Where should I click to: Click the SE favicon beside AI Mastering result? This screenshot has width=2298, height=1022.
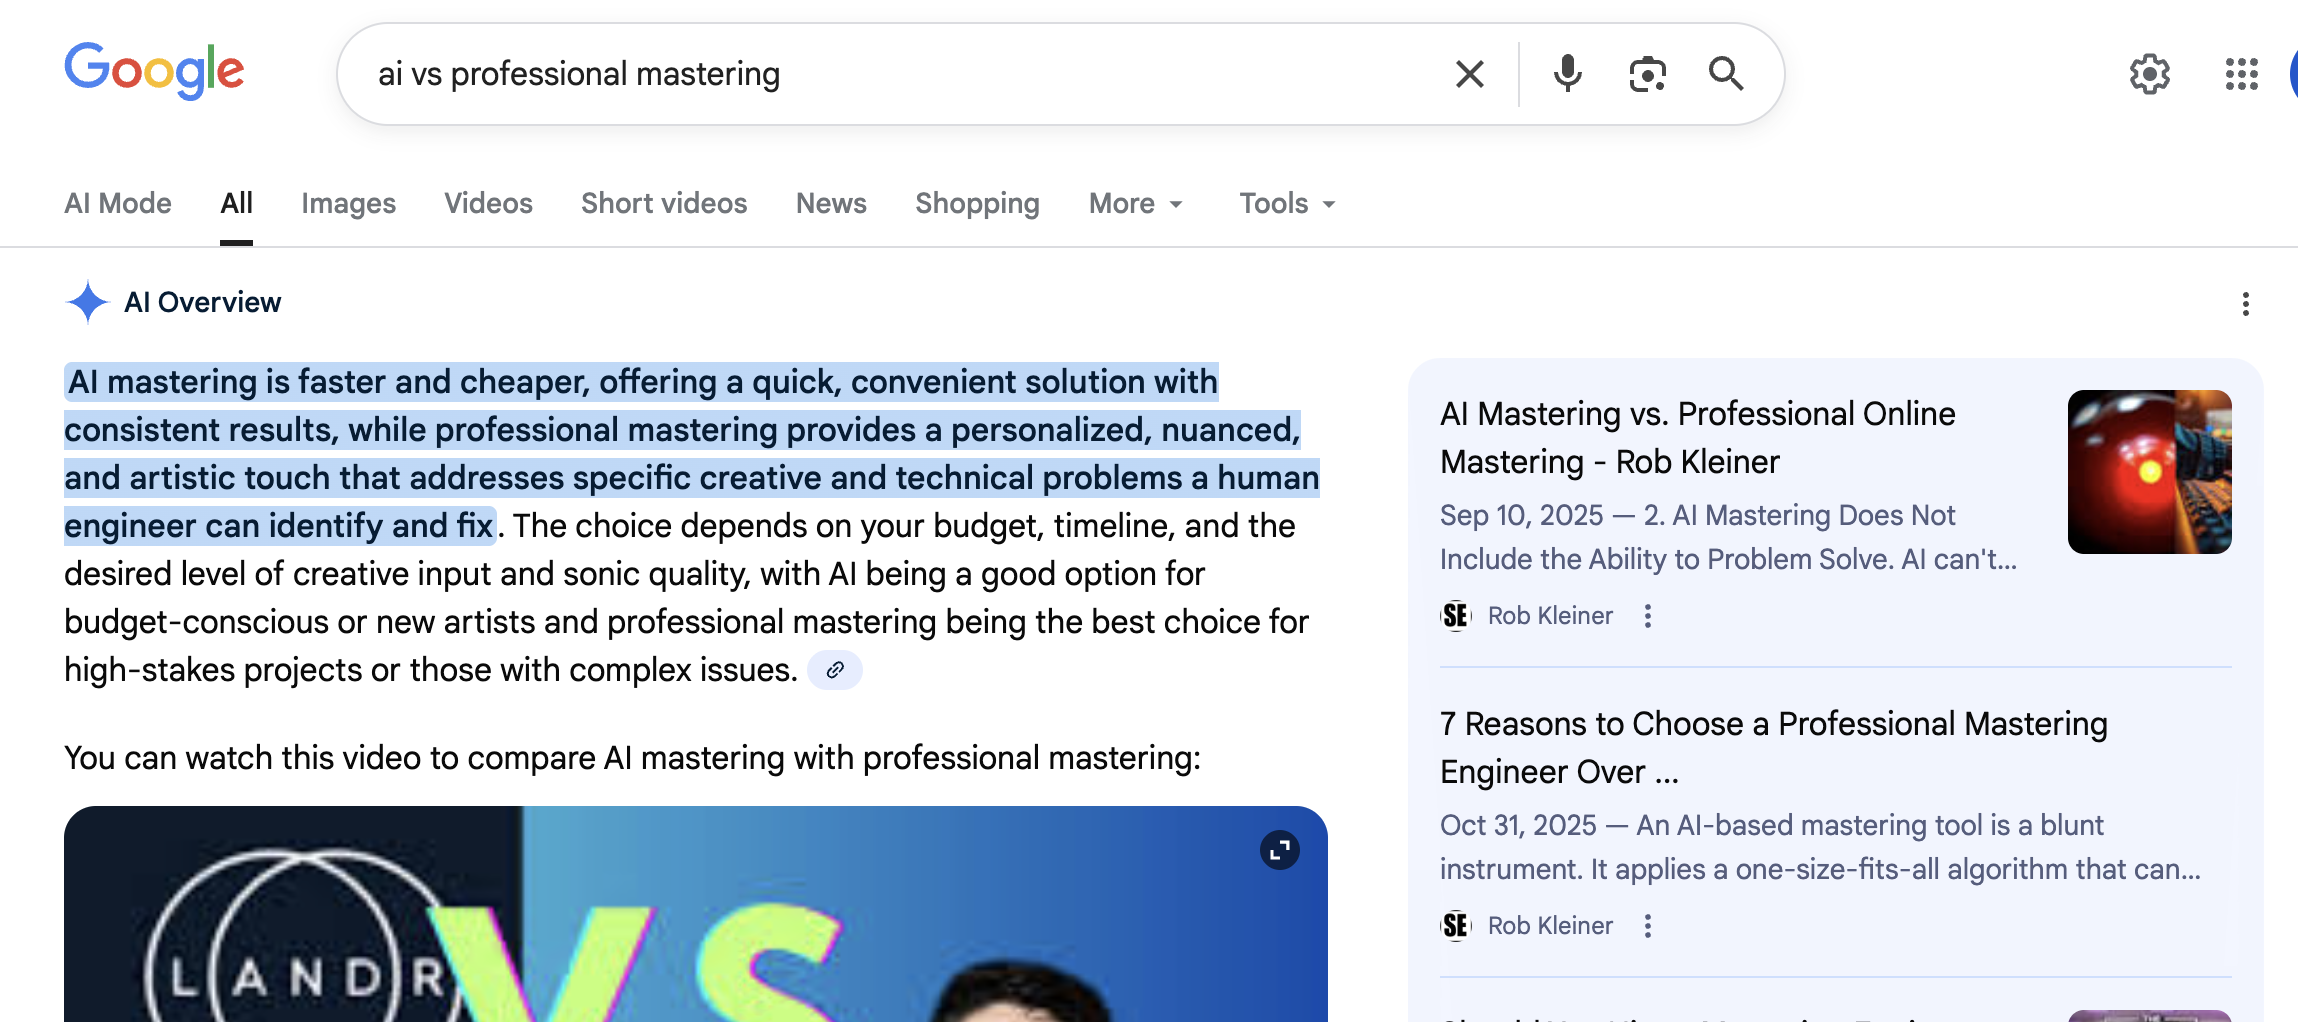pyautogui.click(x=1456, y=616)
